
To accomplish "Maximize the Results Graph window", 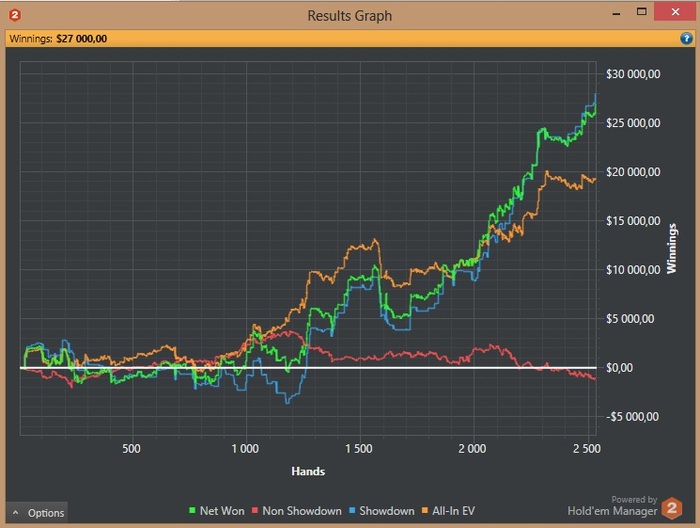I will pyautogui.click(x=642, y=12).
